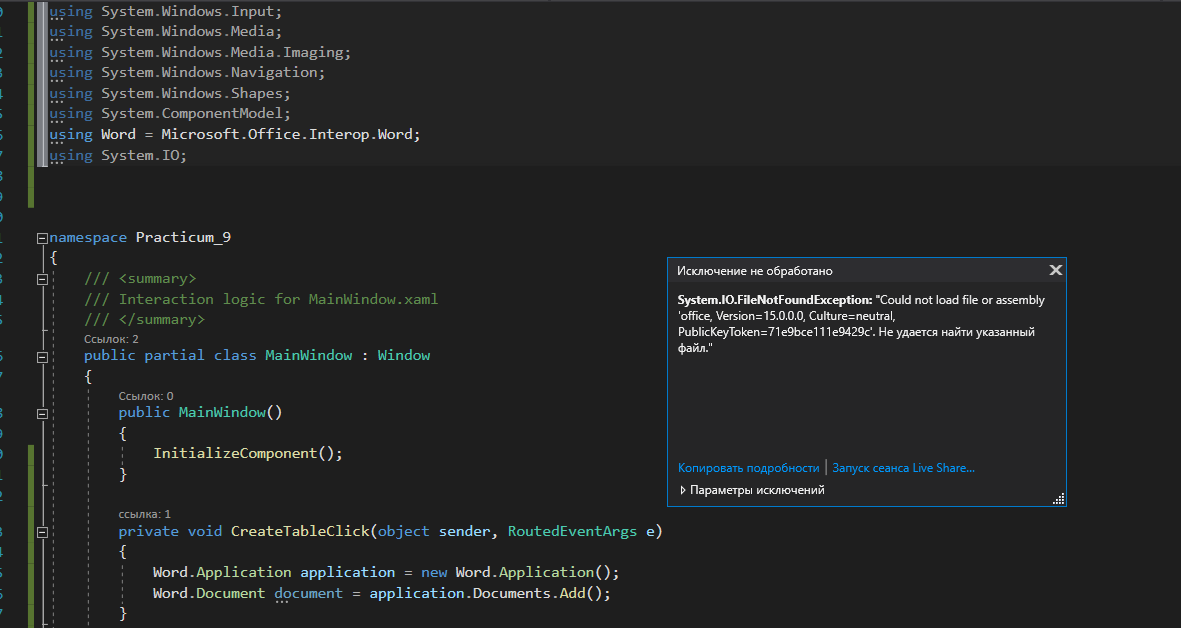1181x628 pixels.
Task: Click the Копировать подробности link
Action: [748, 468]
